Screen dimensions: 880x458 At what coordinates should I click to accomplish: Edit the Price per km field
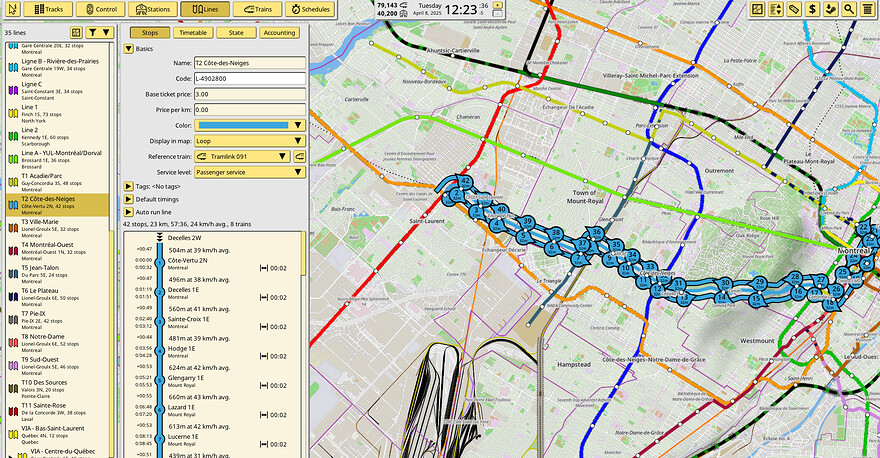pos(250,110)
